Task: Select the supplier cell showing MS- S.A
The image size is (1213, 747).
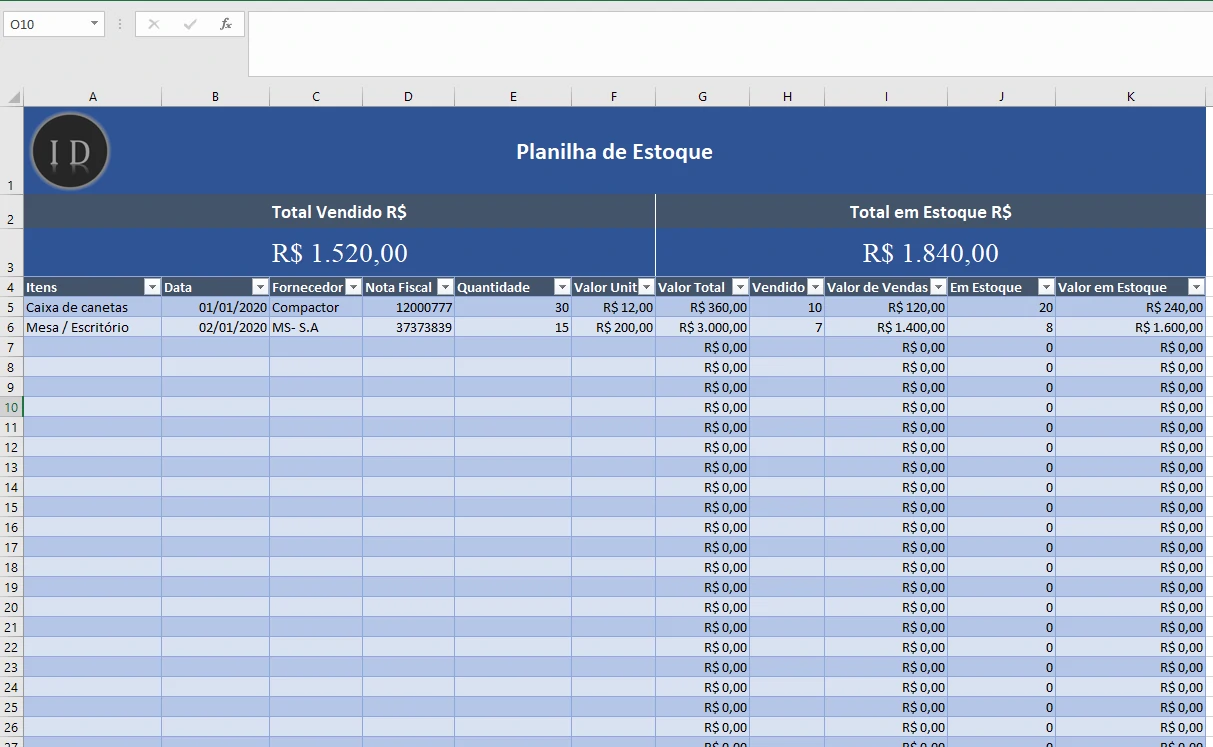Action: [315, 327]
